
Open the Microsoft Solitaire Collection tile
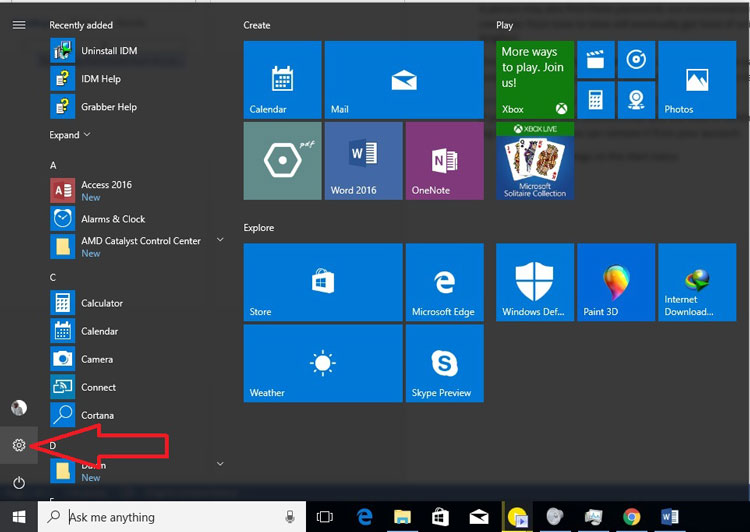tap(534, 161)
